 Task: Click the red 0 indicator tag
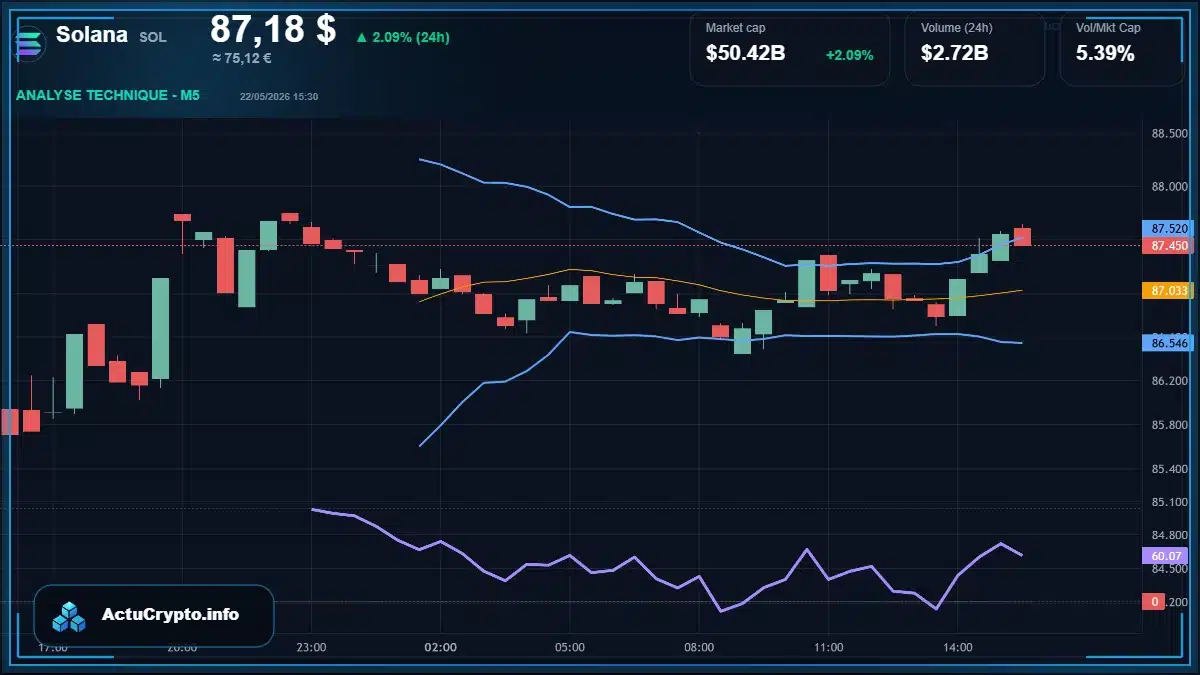1155,601
